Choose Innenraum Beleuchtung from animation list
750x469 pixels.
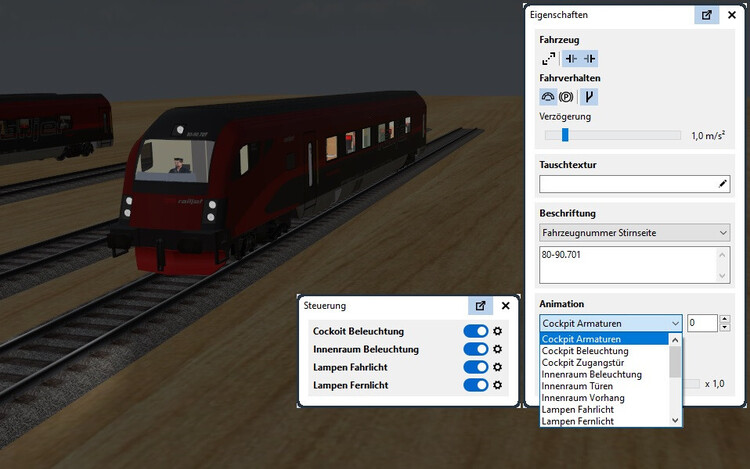pyautogui.click(x=605, y=374)
